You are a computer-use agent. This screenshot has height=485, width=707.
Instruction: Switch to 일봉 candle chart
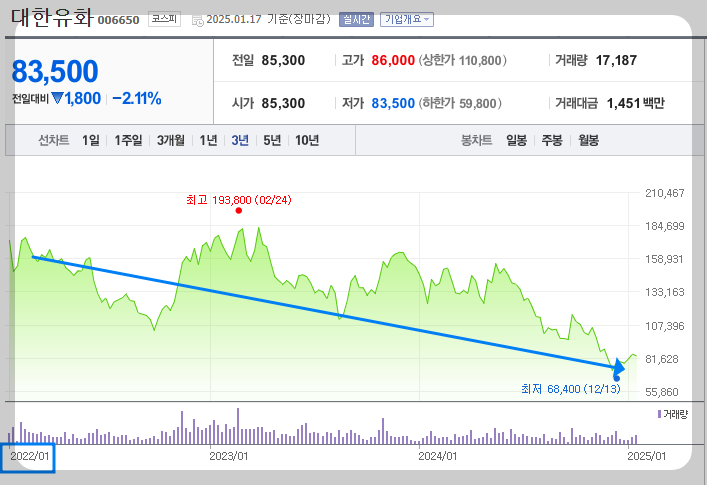(516, 140)
